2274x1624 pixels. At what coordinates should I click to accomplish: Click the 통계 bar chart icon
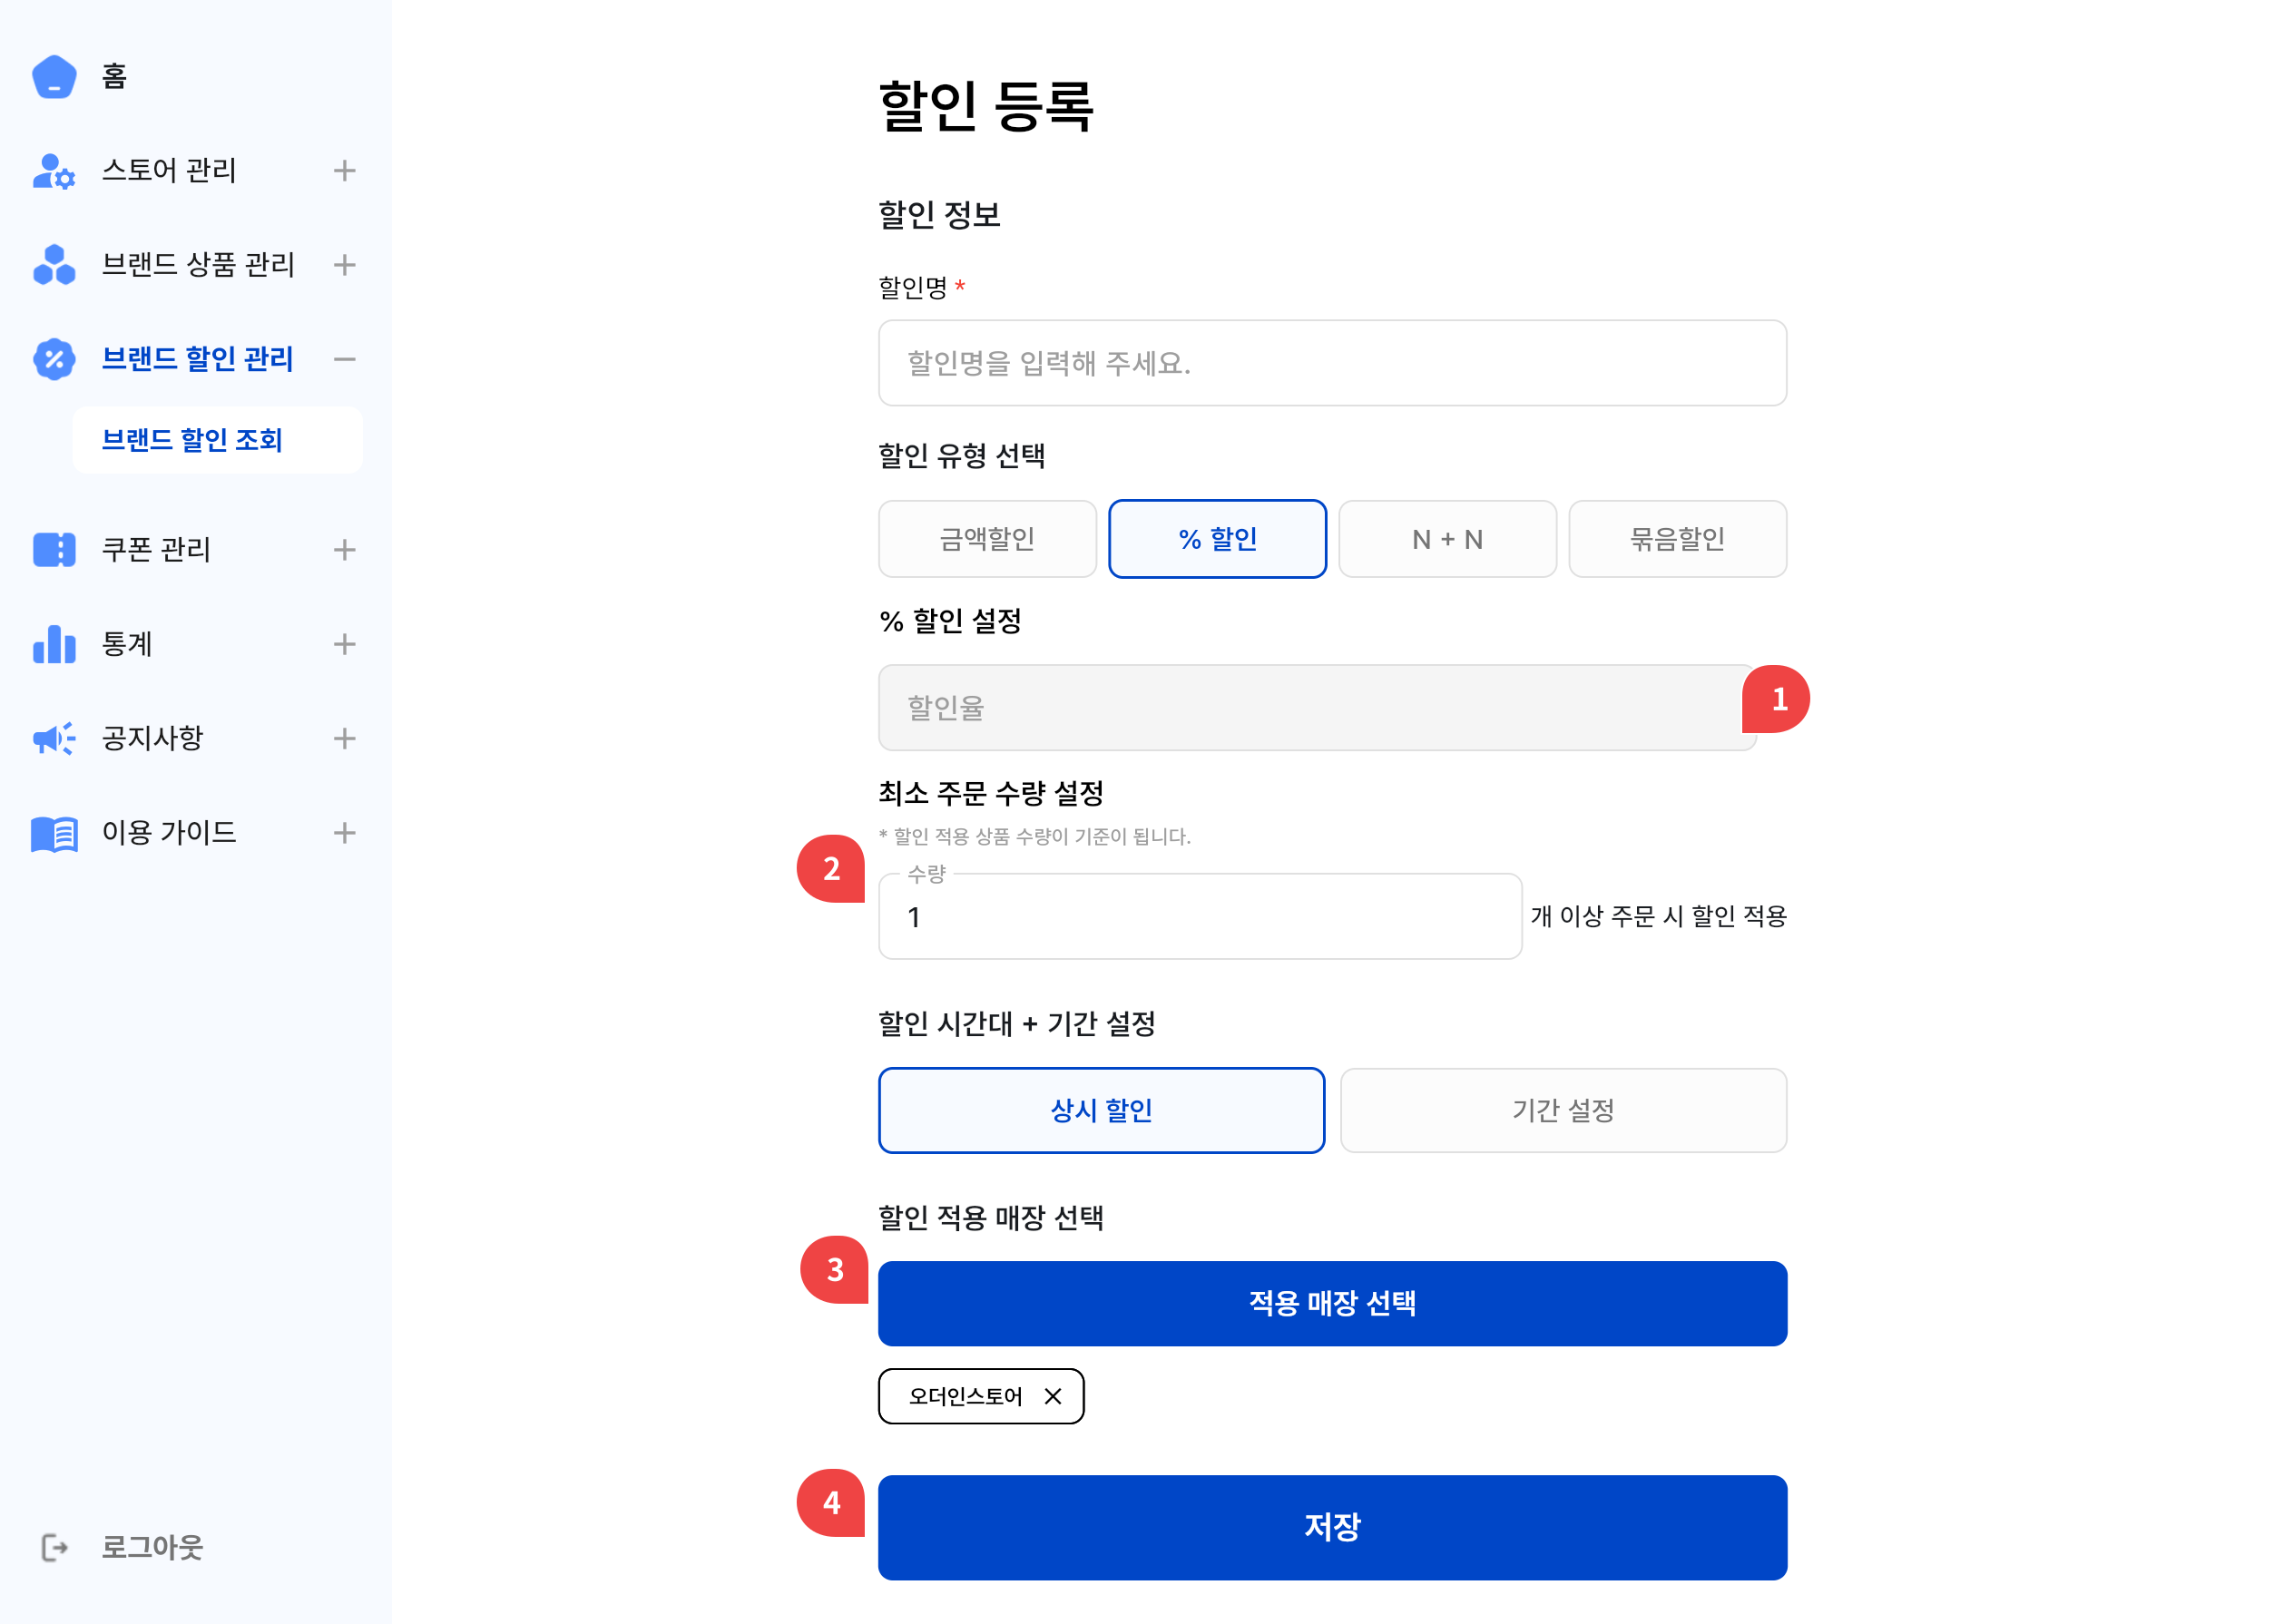coord(54,644)
